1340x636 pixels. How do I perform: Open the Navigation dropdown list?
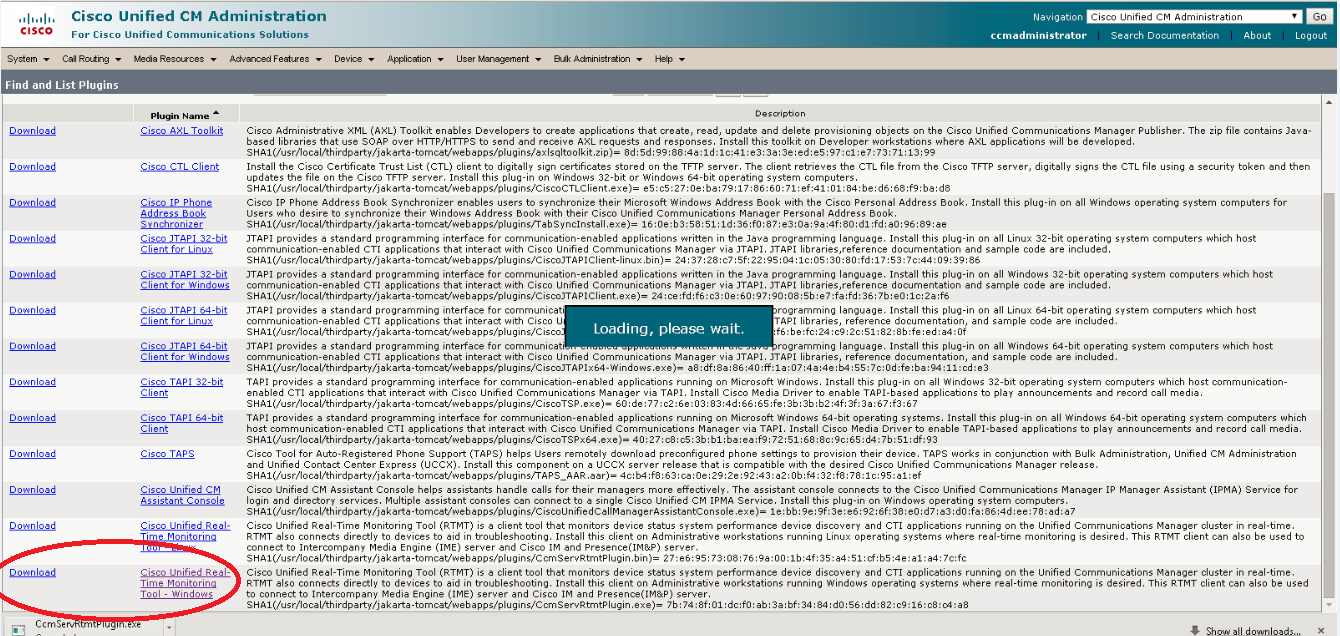pos(1194,17)
